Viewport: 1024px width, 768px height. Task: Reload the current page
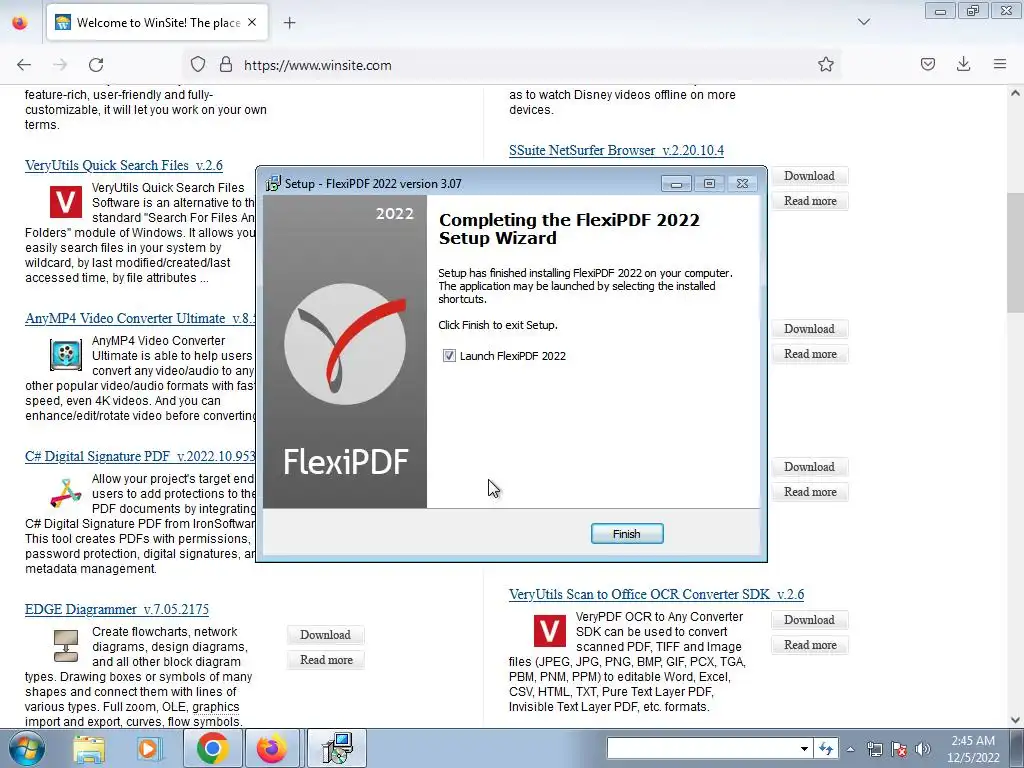[x=96, y=65]
